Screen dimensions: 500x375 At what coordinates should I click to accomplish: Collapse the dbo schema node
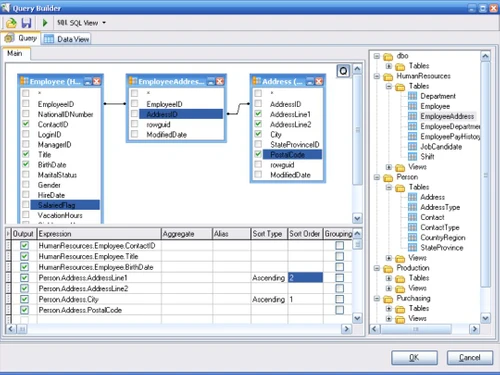click(x=377, y=56)
